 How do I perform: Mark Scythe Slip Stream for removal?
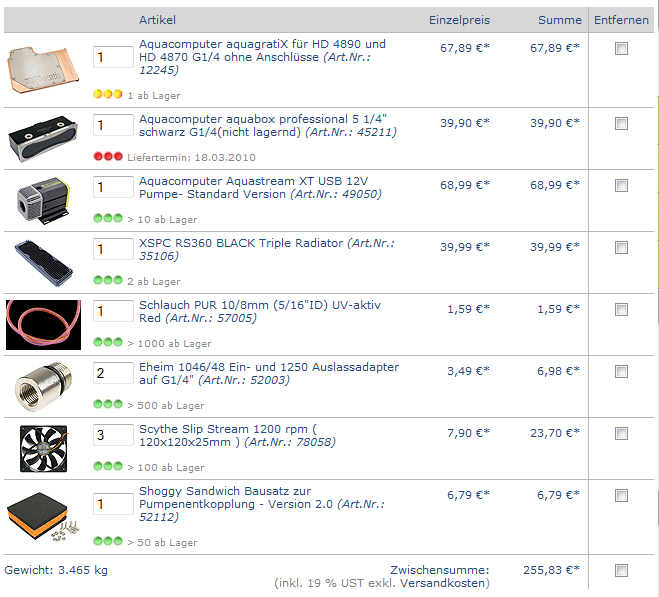click(621, 433)
